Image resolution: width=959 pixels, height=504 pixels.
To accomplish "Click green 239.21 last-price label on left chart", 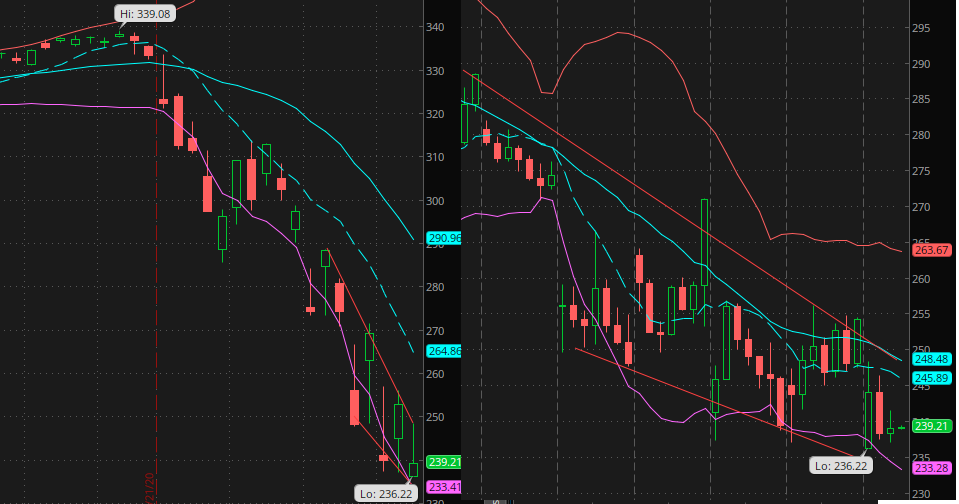I will click(443, 462).
